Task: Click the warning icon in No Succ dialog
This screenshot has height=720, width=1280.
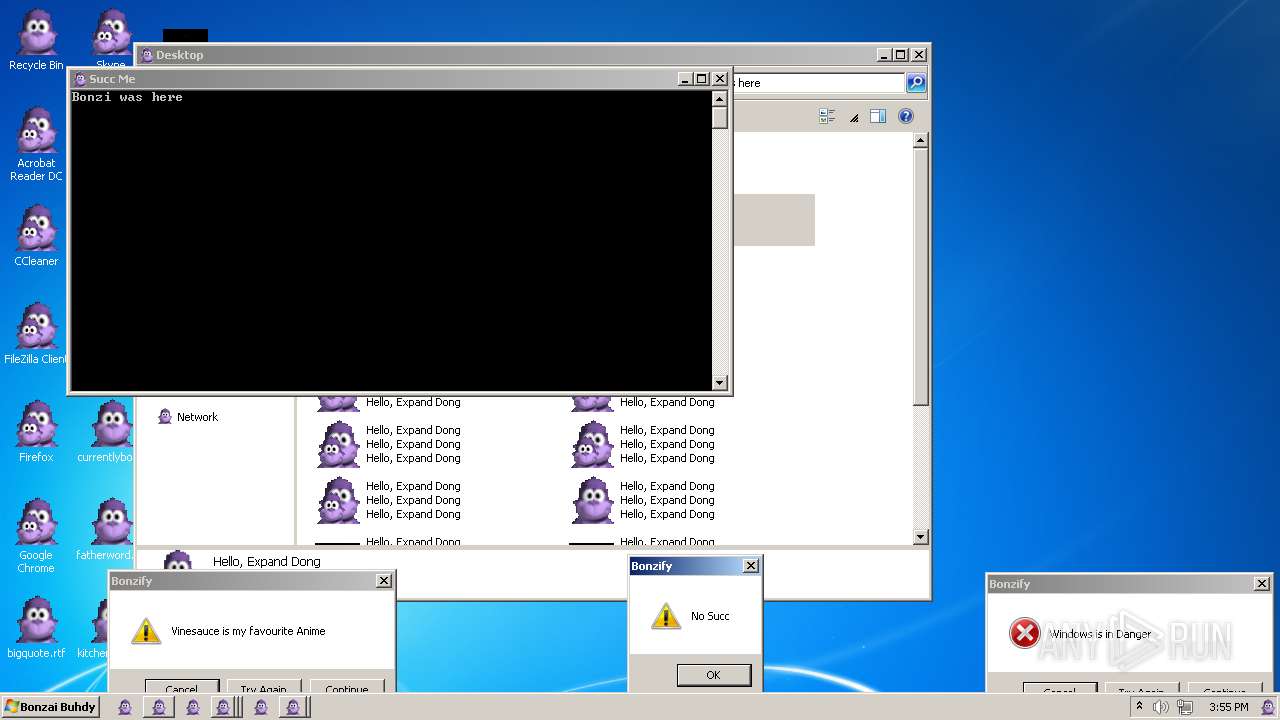Action: (666, 616)
